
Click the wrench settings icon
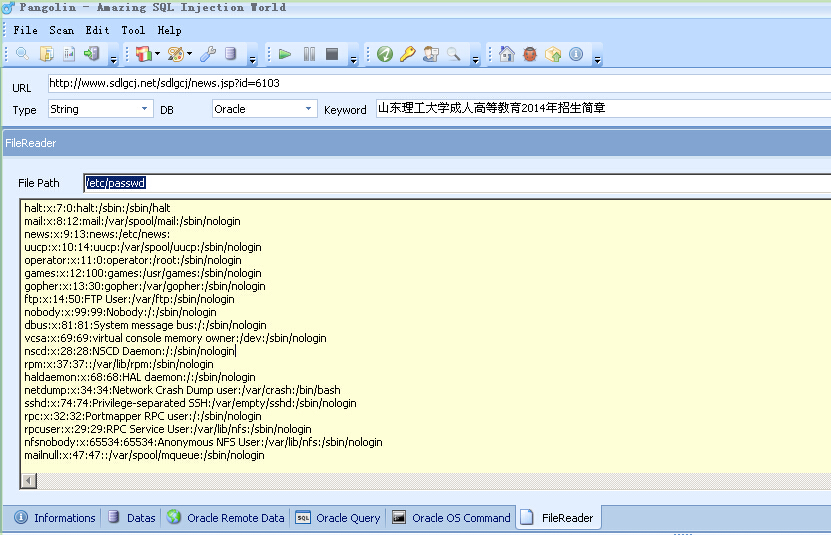tap(208, 54)
